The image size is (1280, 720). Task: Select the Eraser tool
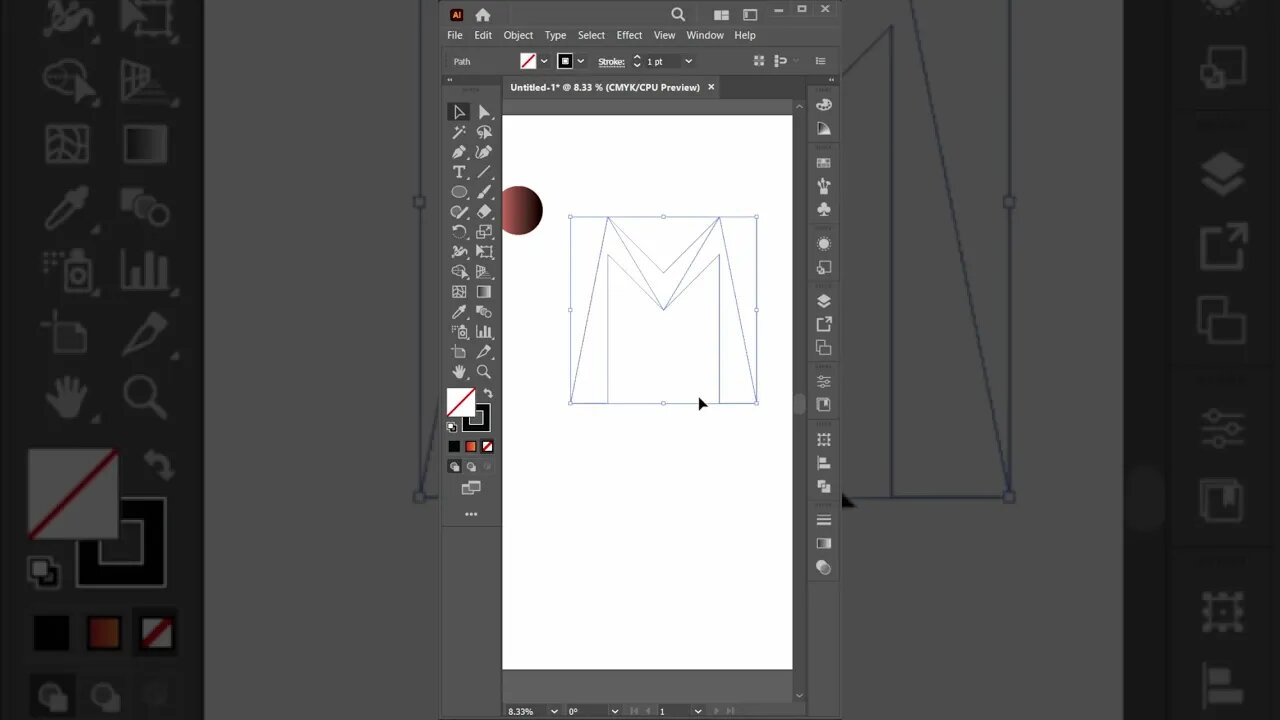tap(484, 212)
